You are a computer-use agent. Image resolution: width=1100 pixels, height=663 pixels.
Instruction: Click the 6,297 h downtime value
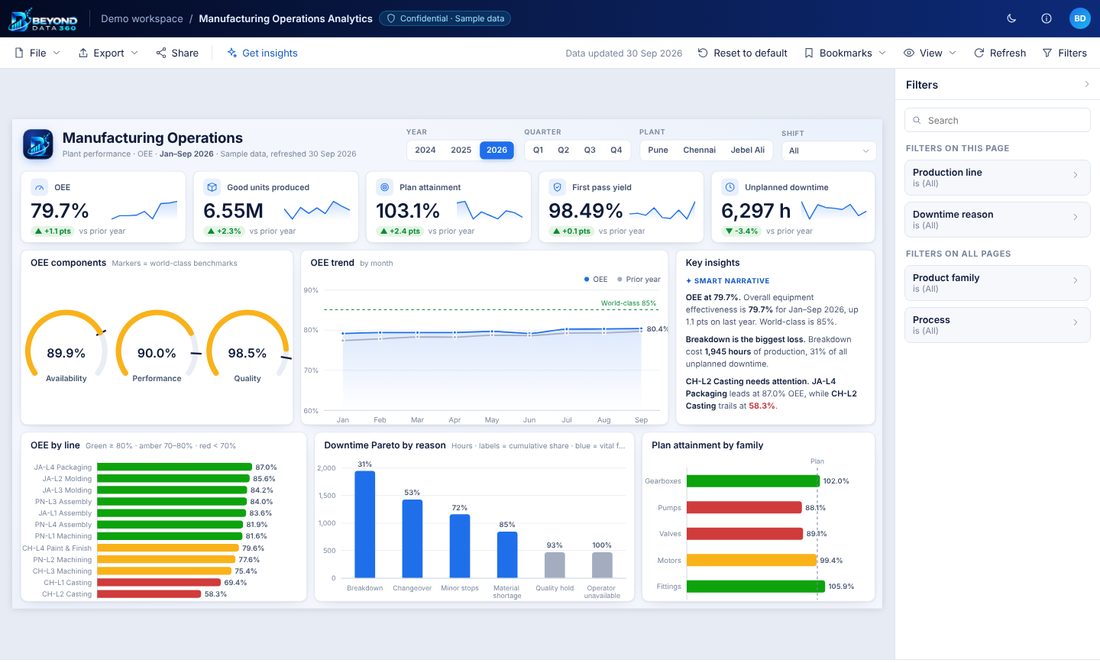[756, 211]
